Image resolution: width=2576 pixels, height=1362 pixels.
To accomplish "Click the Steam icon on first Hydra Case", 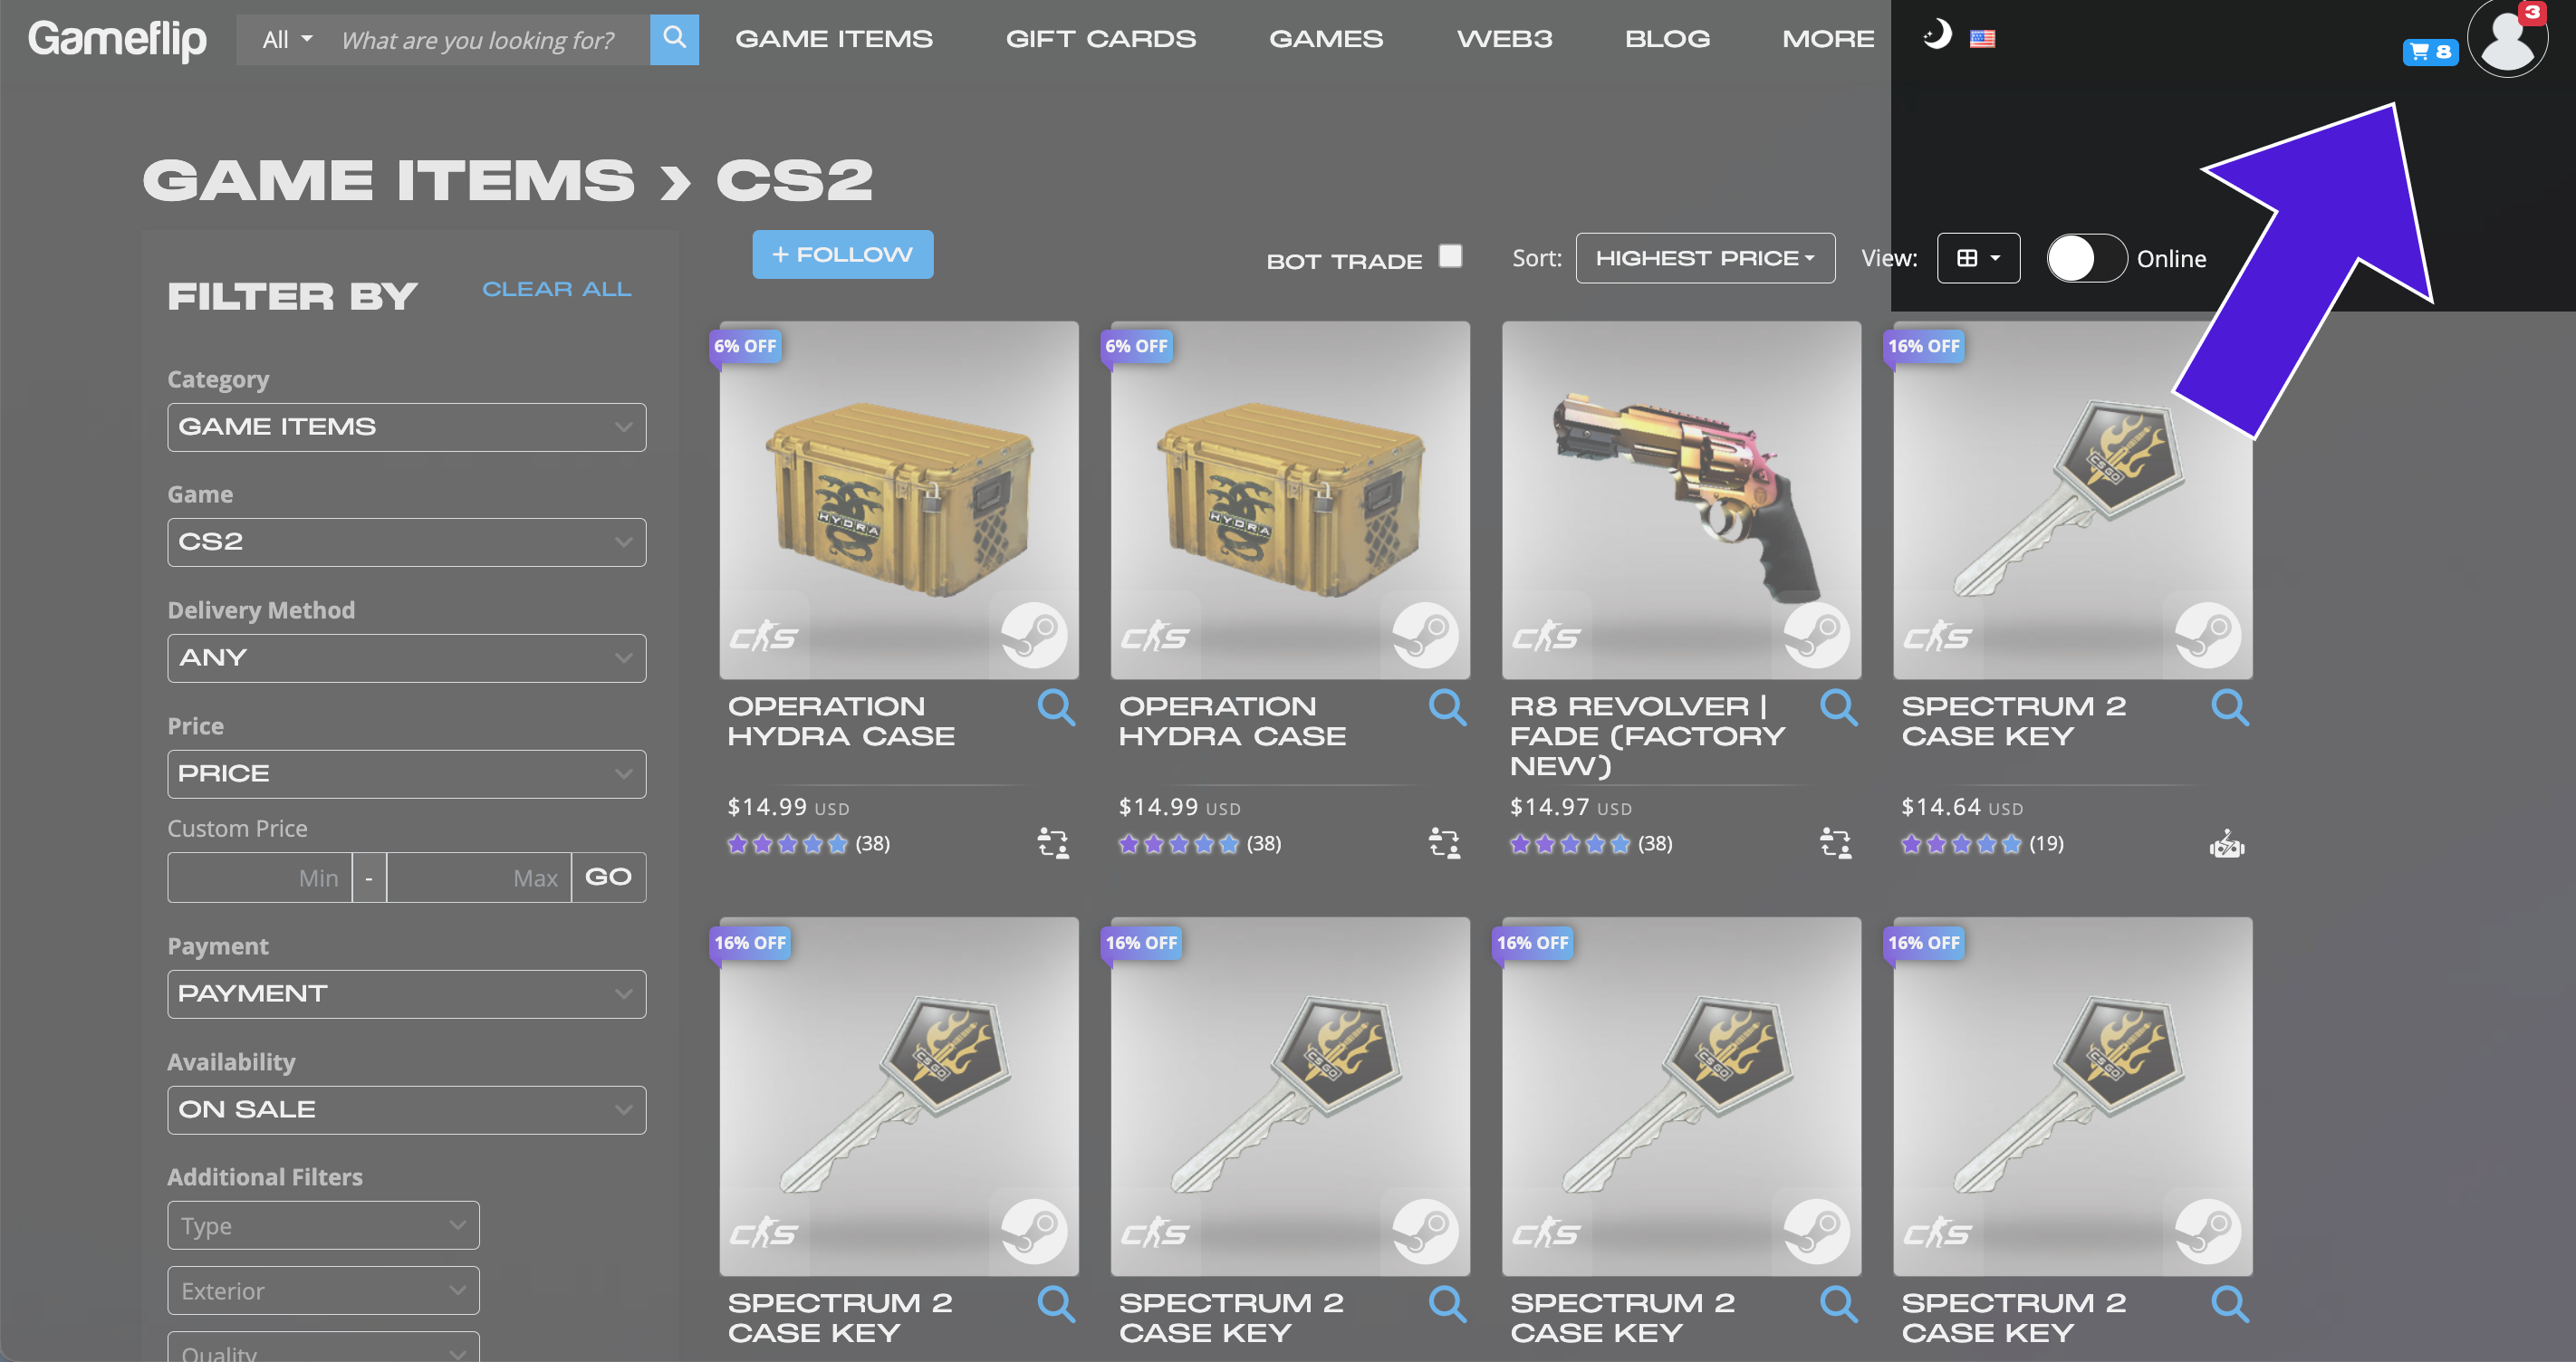I will pos(1035,635).
